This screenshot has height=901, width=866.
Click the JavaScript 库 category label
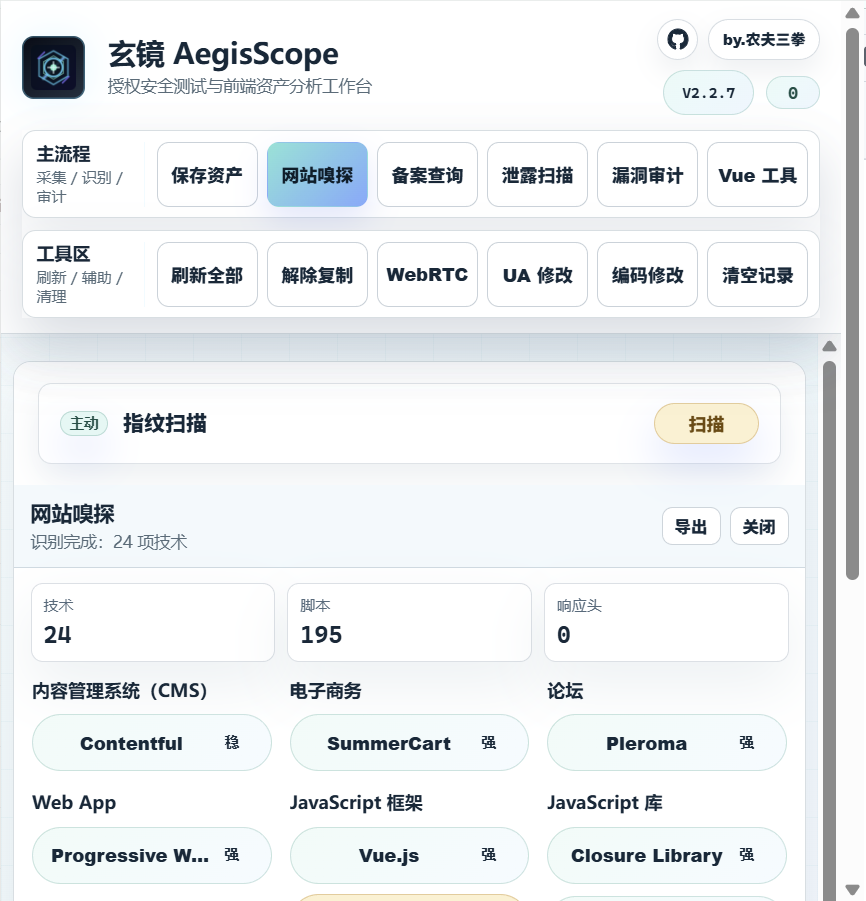(605, 802)
